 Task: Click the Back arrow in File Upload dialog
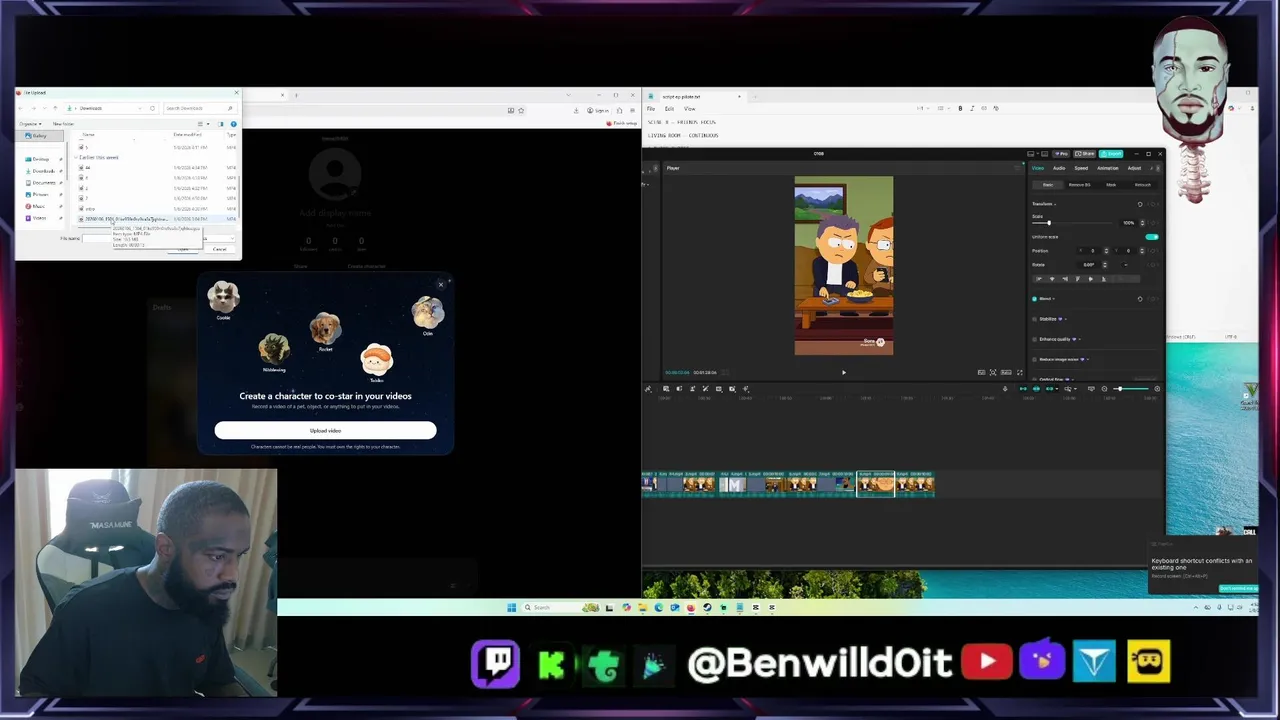(x=20, y=108)
